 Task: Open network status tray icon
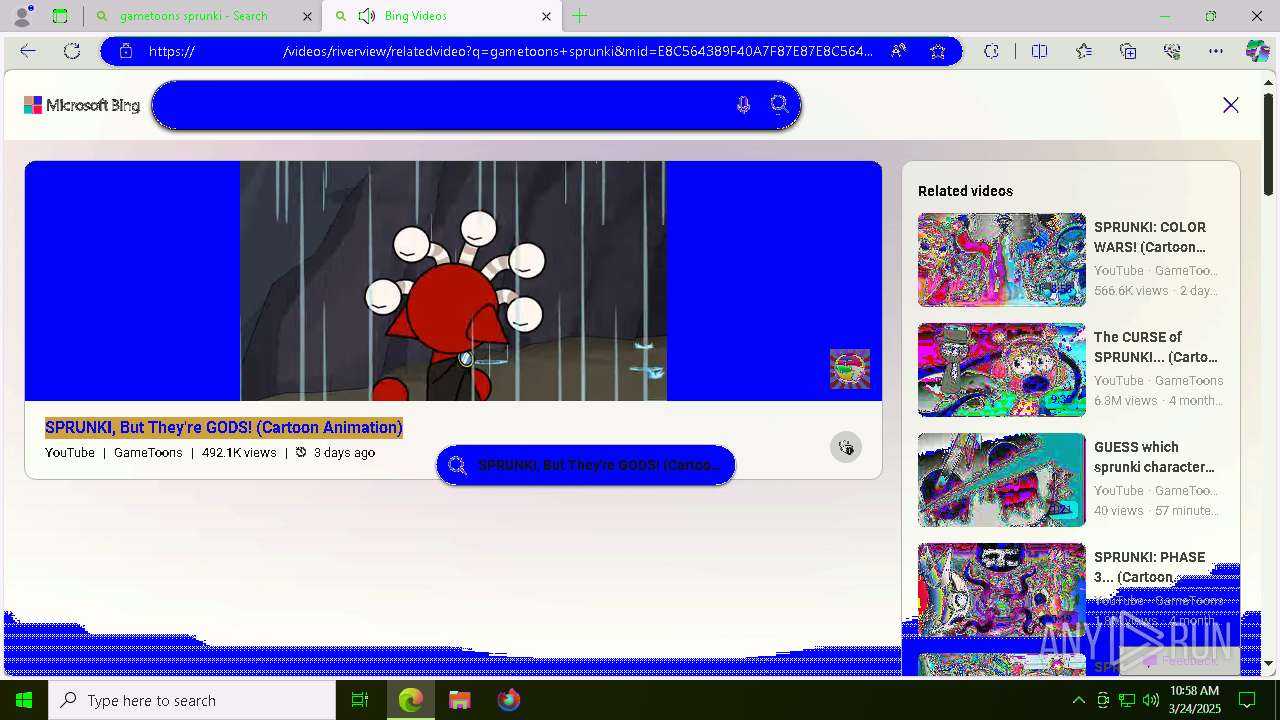tap(1127, 700)
